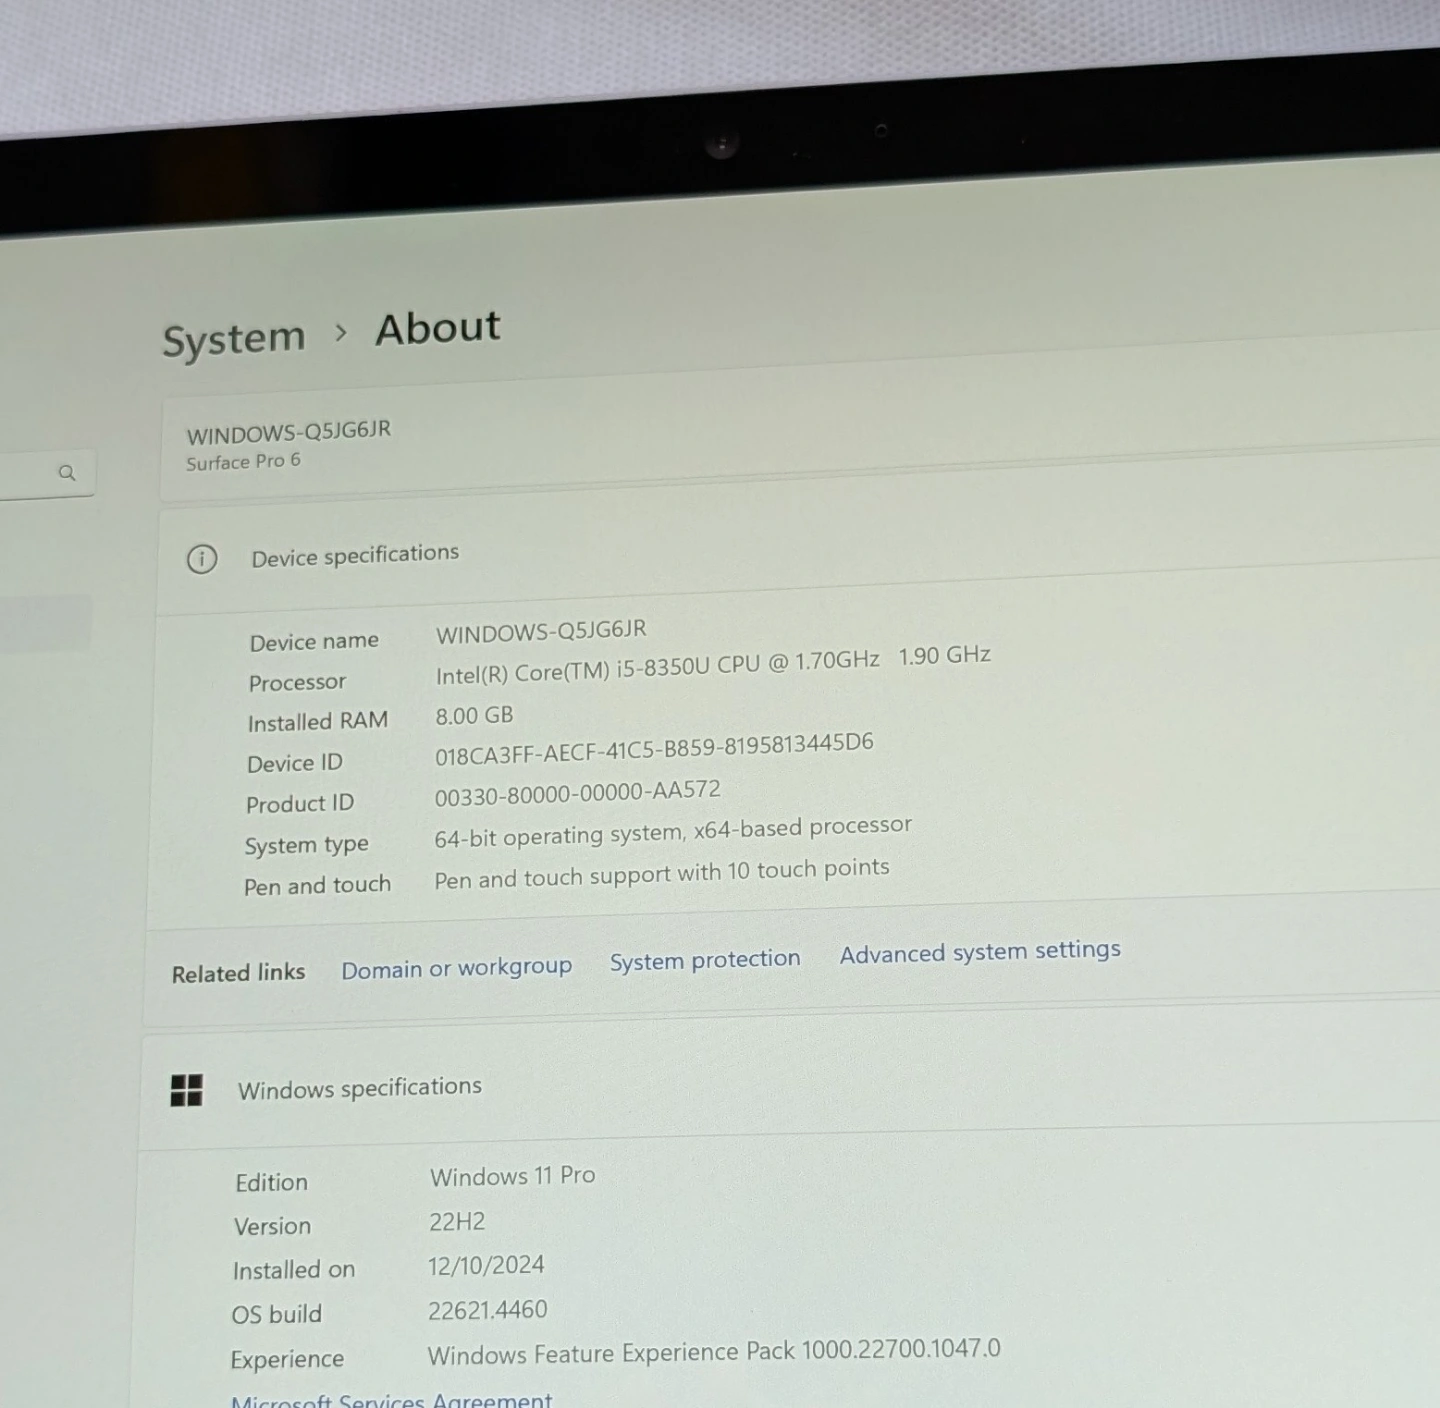The image size is (1440, 1408).
Task: Click the Installed RAM label
Action: coord(318,722)
